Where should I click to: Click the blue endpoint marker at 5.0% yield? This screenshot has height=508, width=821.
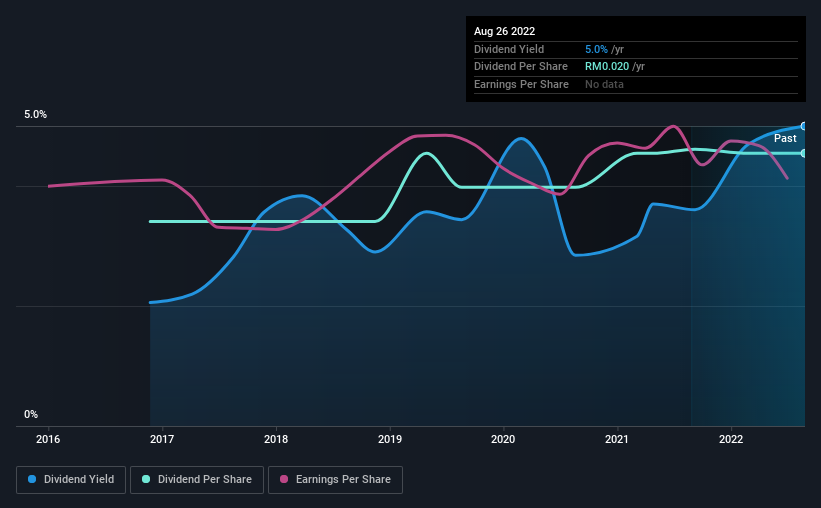point(804,126)
